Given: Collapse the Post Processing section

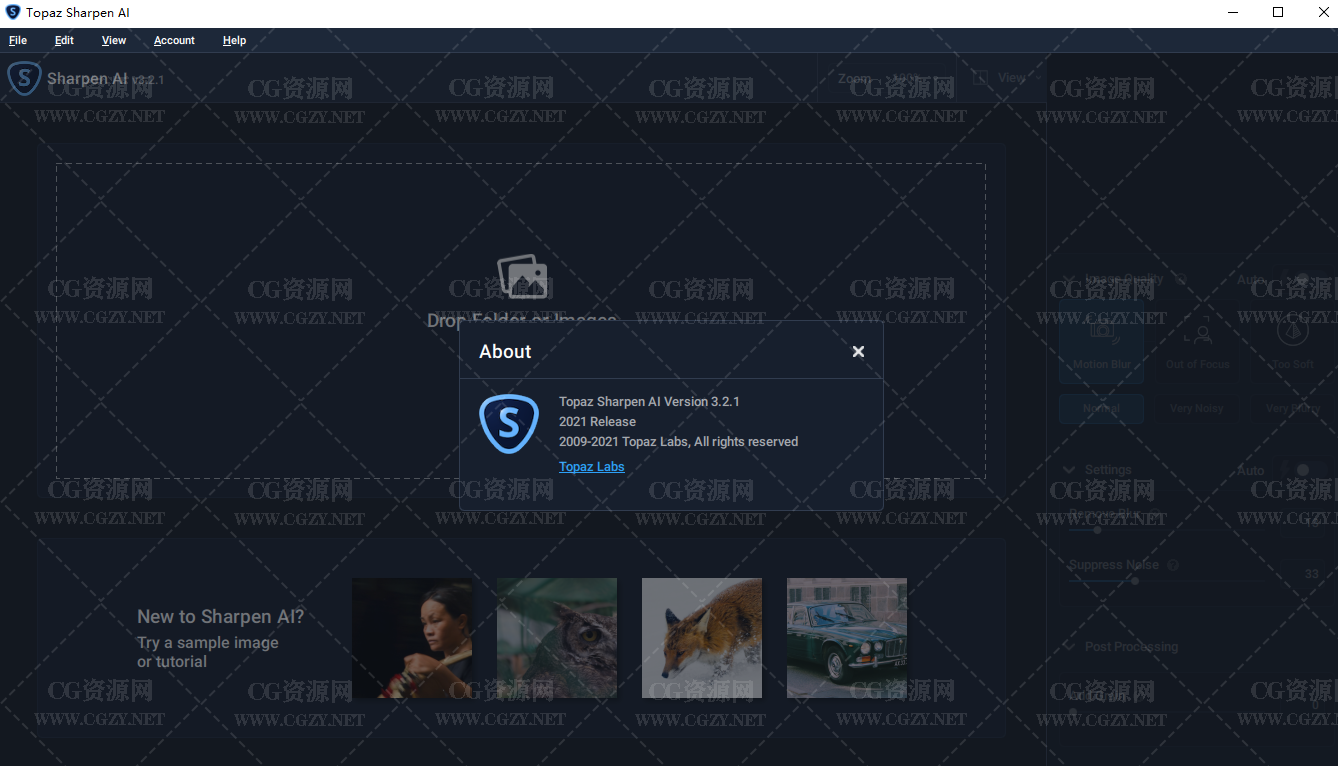Looking at the screenshot, I should pos(1068,647).
